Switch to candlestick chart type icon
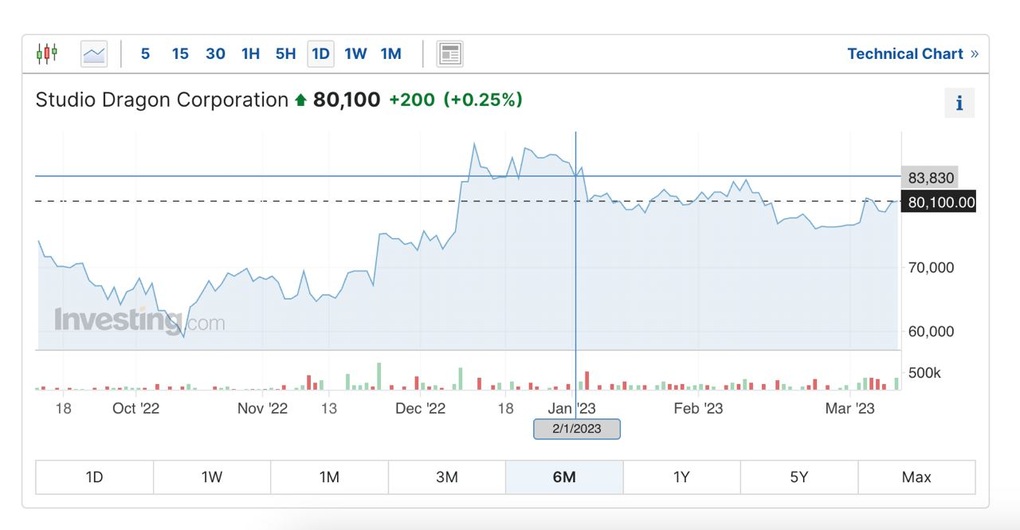This screenshot has height=530, width=1020. (47, 53)
